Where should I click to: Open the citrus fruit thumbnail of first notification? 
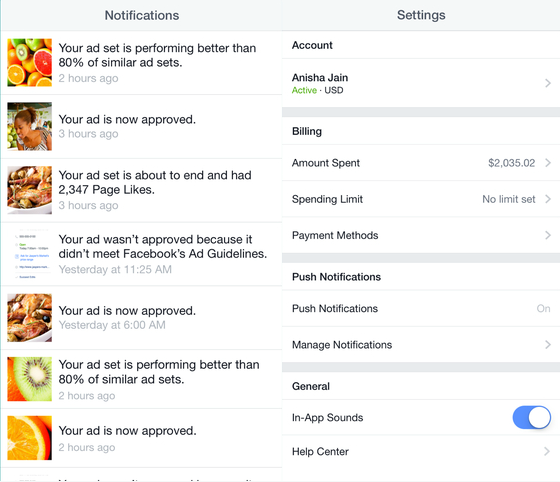click(30, 62)
